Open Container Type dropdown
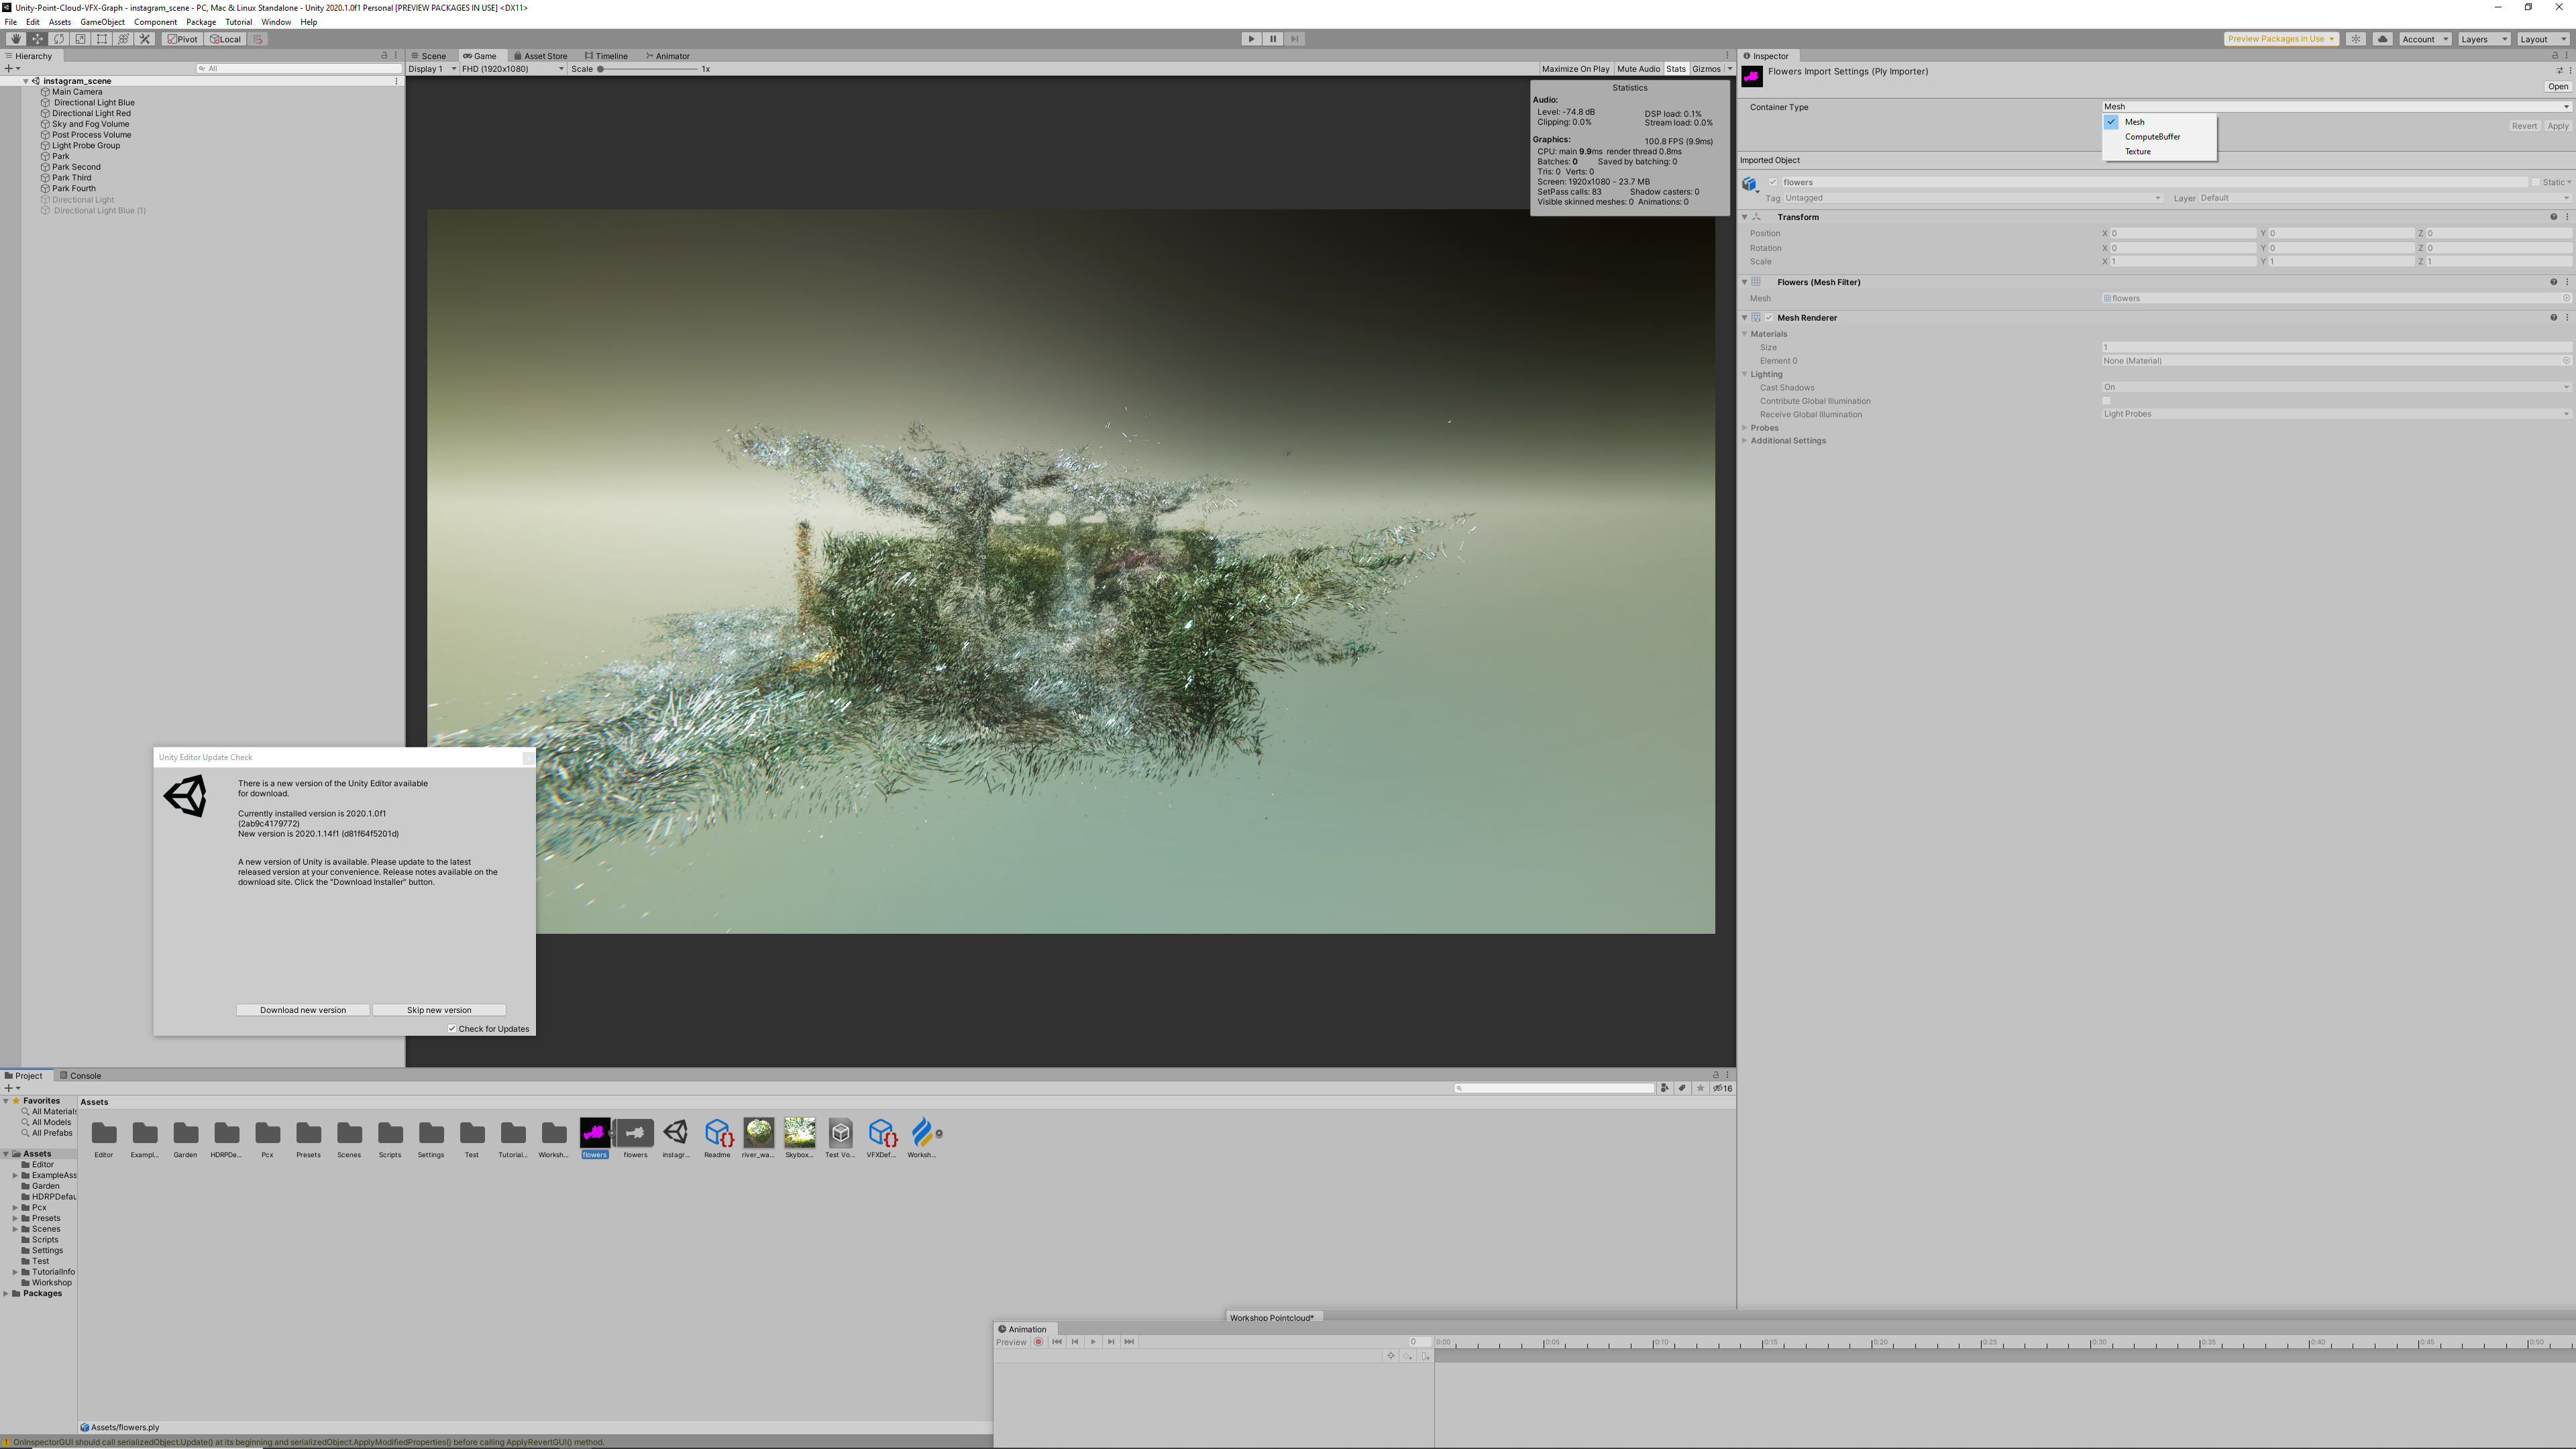The image size is (2576, 1449). pos(2336,107)
